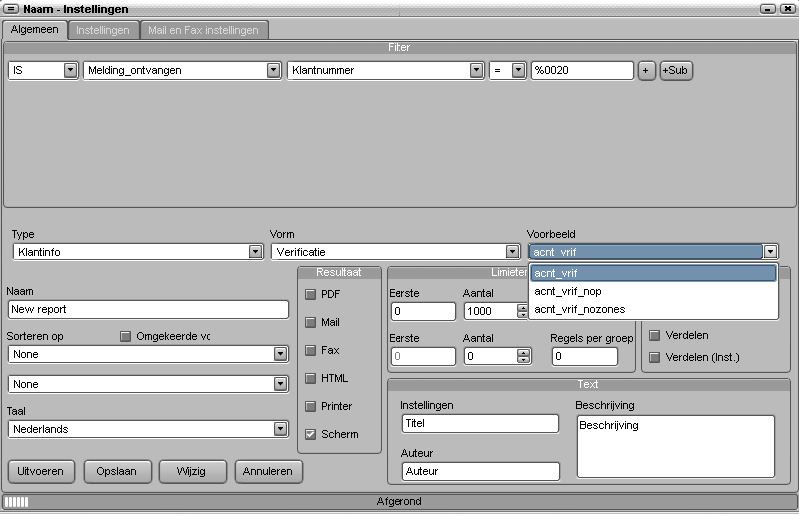Click the spinner arrows of lower Aantal
Image resolution: width=799 pixels, height=514 pixels.
(523, 356)
